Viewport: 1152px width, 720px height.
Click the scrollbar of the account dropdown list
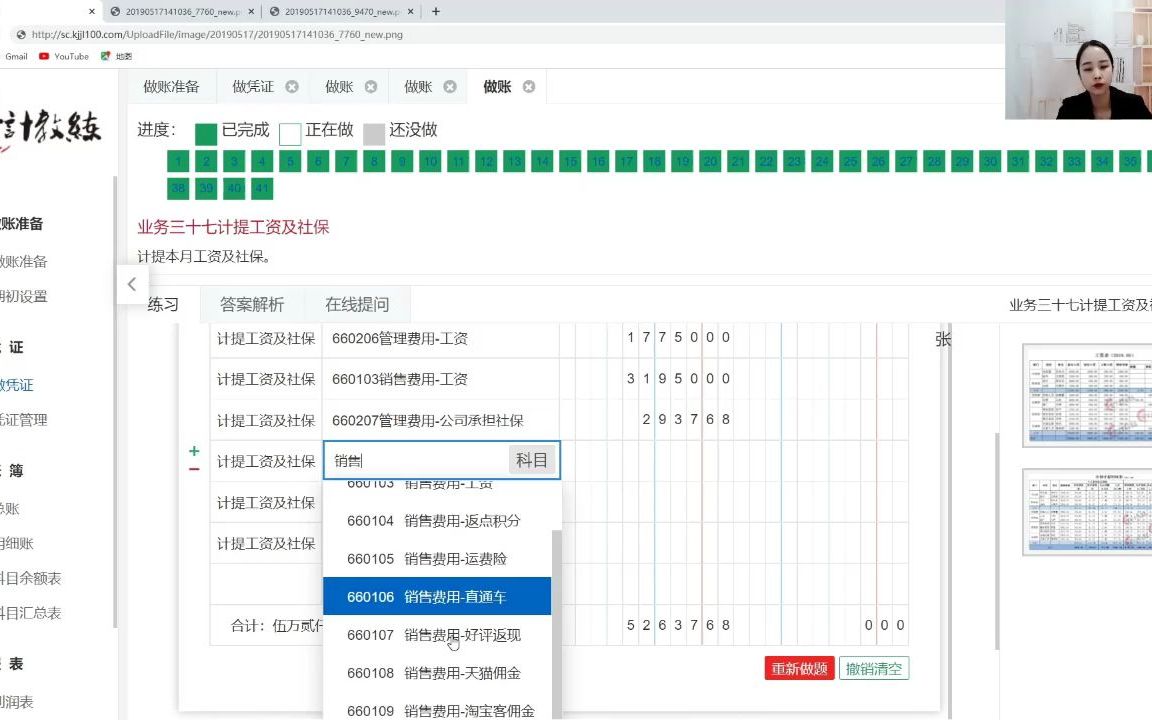pyautogui.click(x=555, y=600)
